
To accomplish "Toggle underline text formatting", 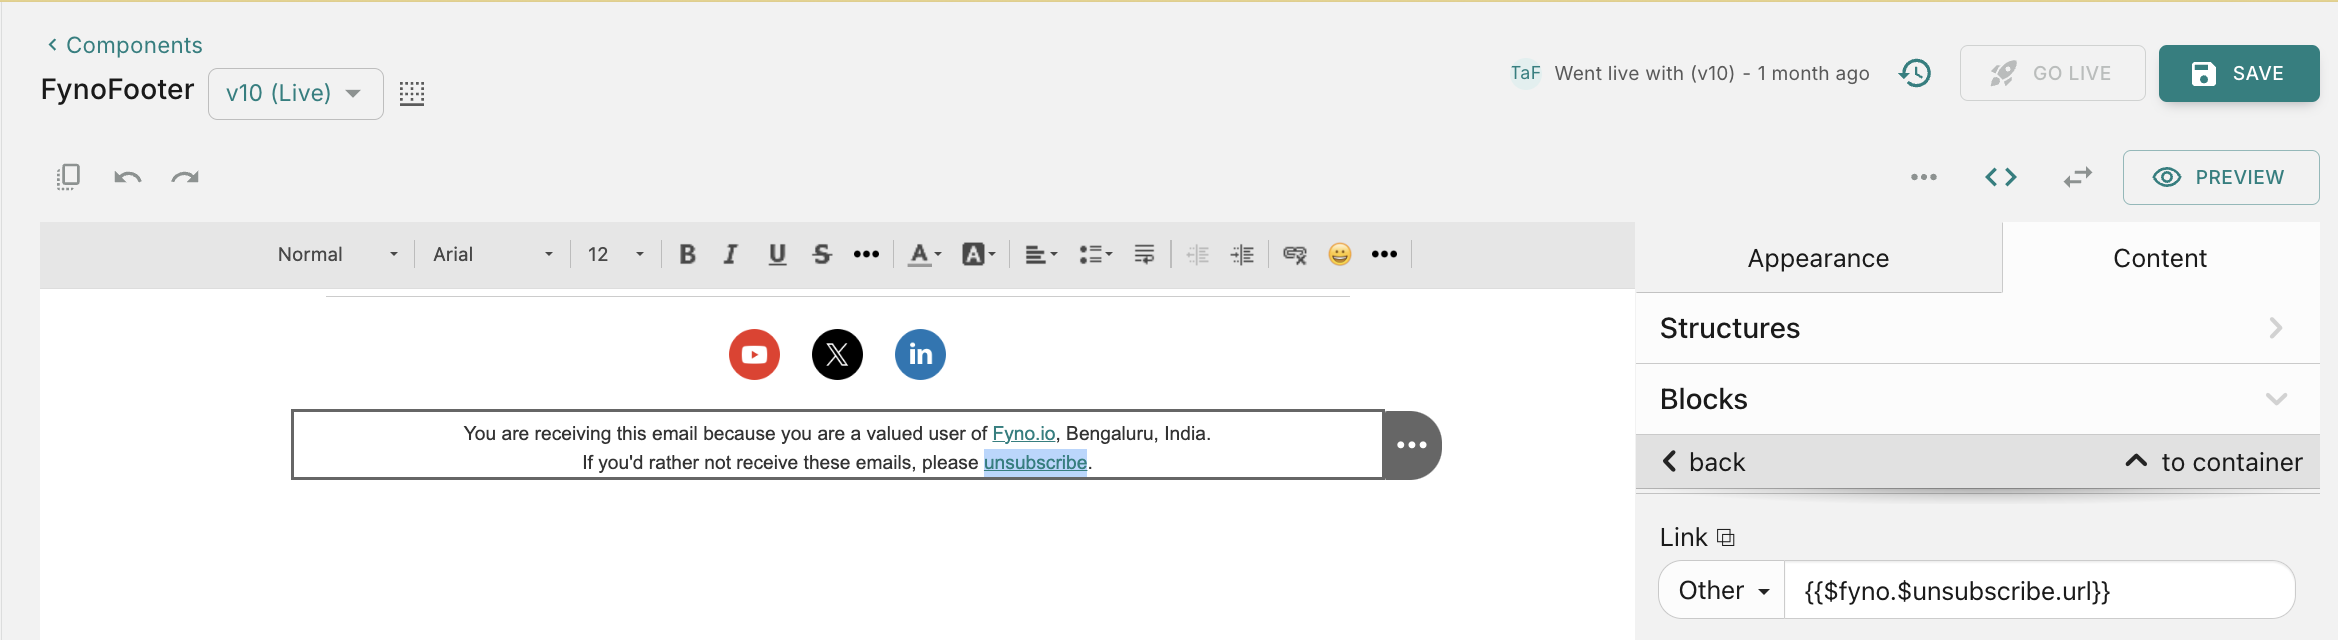I will coord(777,254).
